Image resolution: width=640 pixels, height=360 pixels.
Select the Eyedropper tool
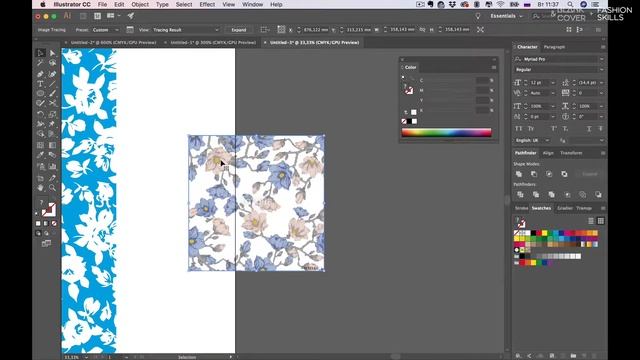(x=40, y=155)
